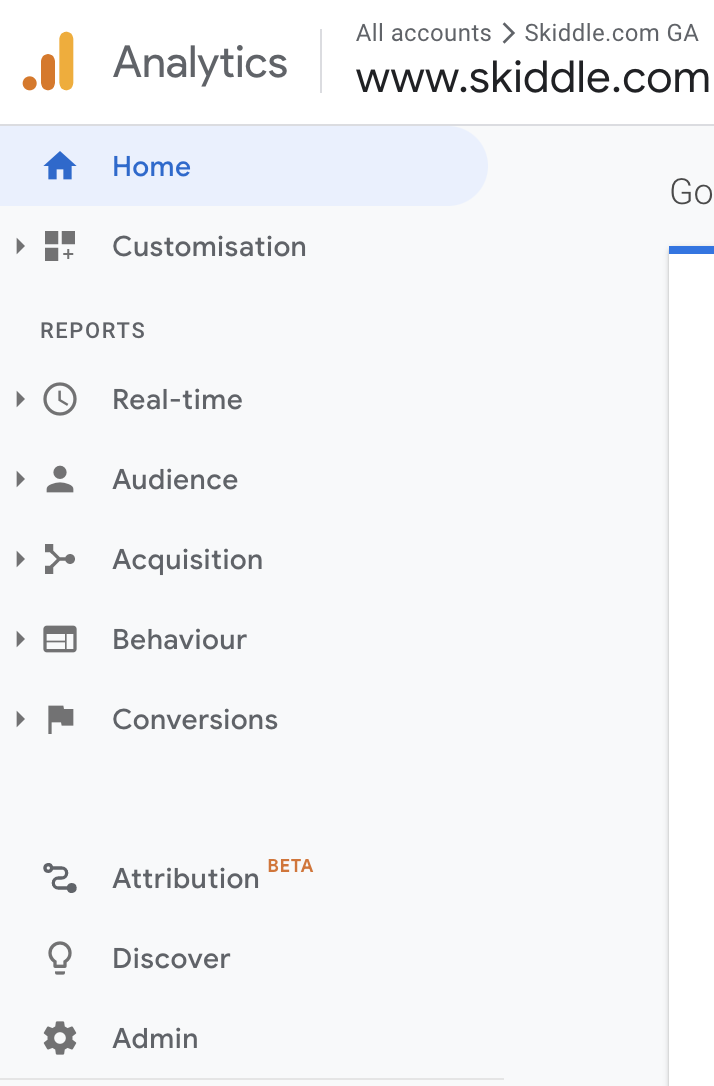Click the Behaviour page layout icon
This screenshot has height=1086, width=714.
point(60,639)
